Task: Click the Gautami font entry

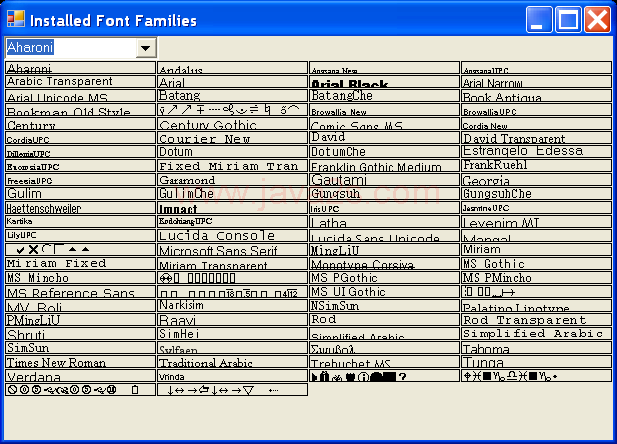Action: click(x=384, y=180)
